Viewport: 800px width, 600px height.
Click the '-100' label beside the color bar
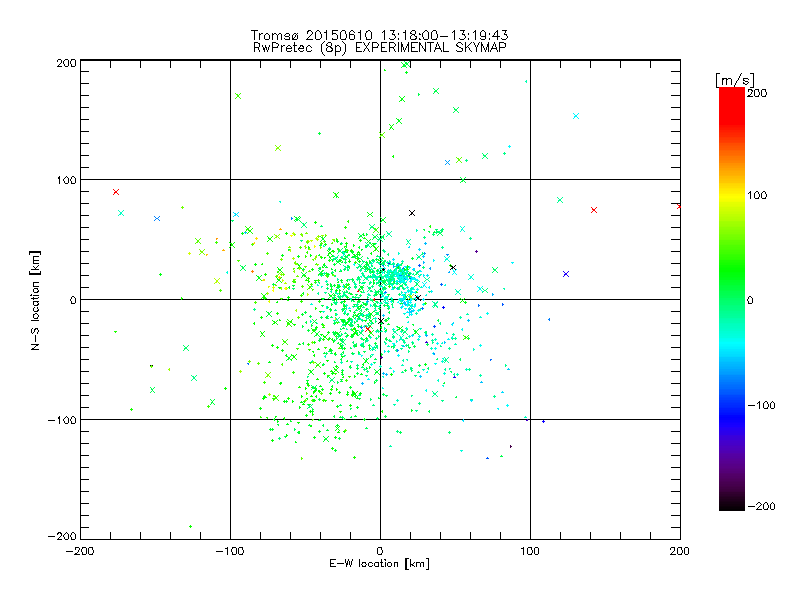point(761,406)
